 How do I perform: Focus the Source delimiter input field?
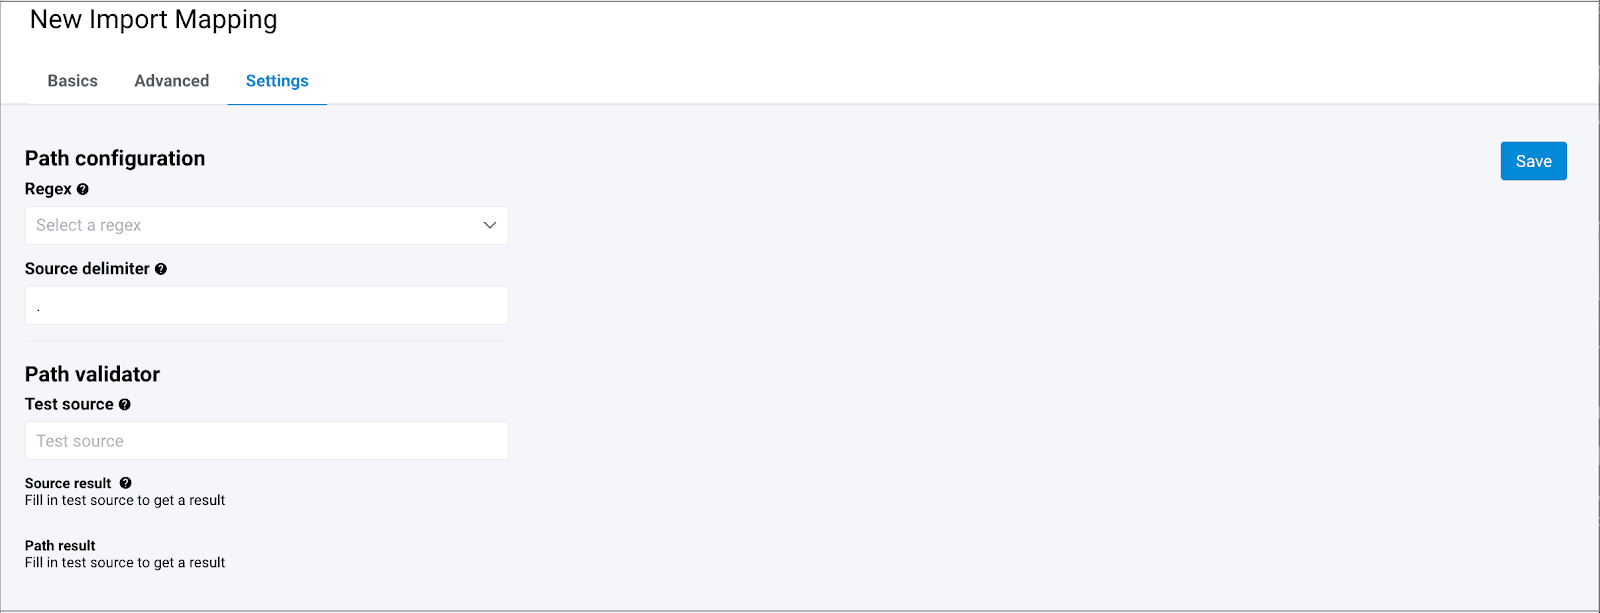(266, 305)
